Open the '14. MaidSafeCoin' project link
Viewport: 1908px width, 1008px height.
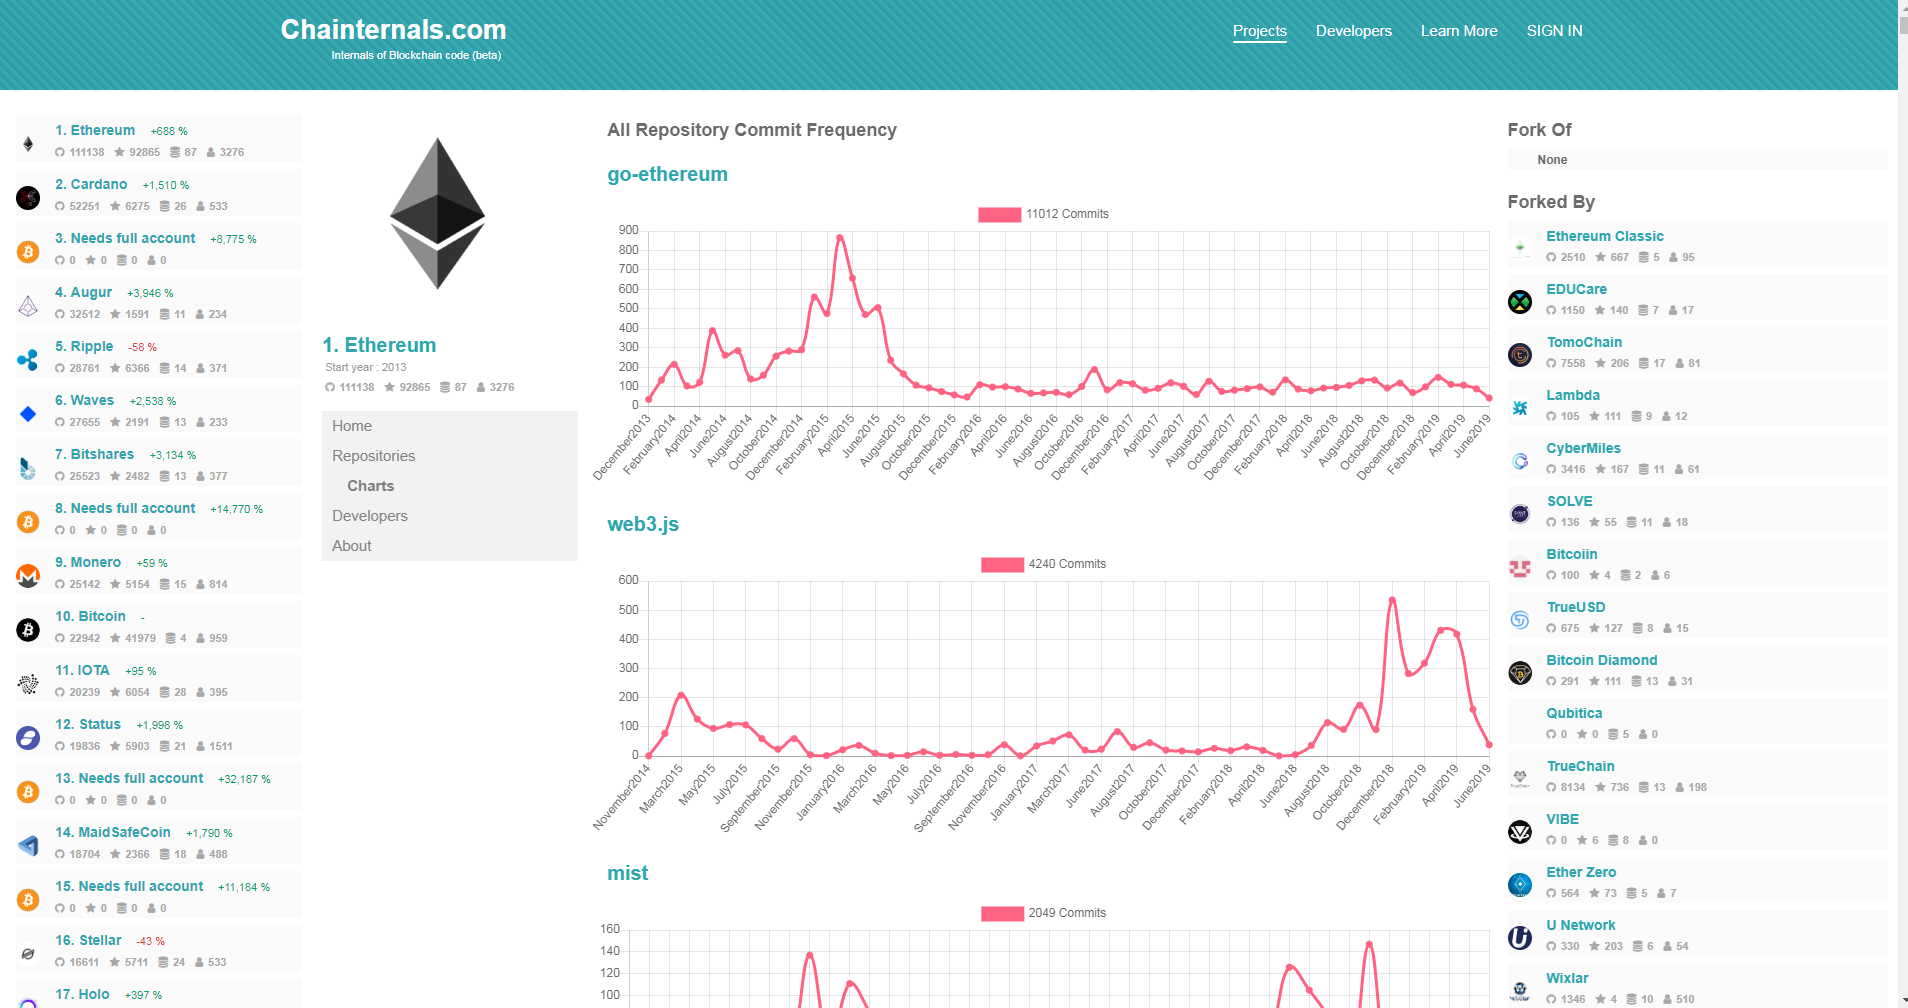tap(113, 832)
